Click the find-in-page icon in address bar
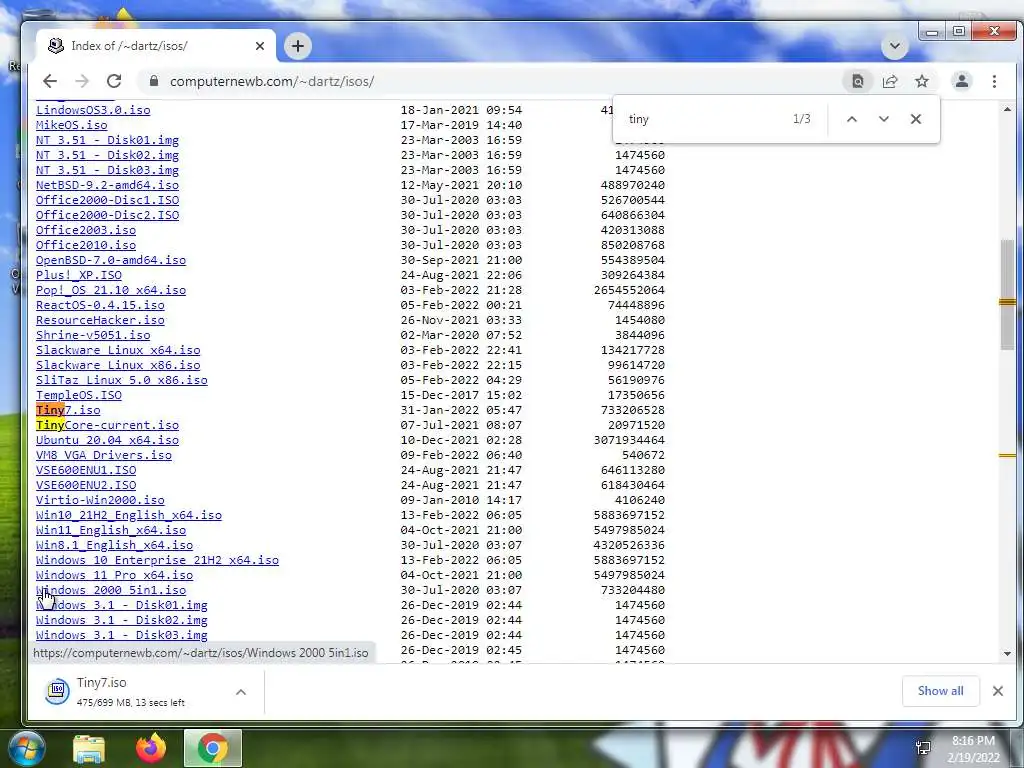The height and width of the screenshot is (768, 1024). [857, 81]
